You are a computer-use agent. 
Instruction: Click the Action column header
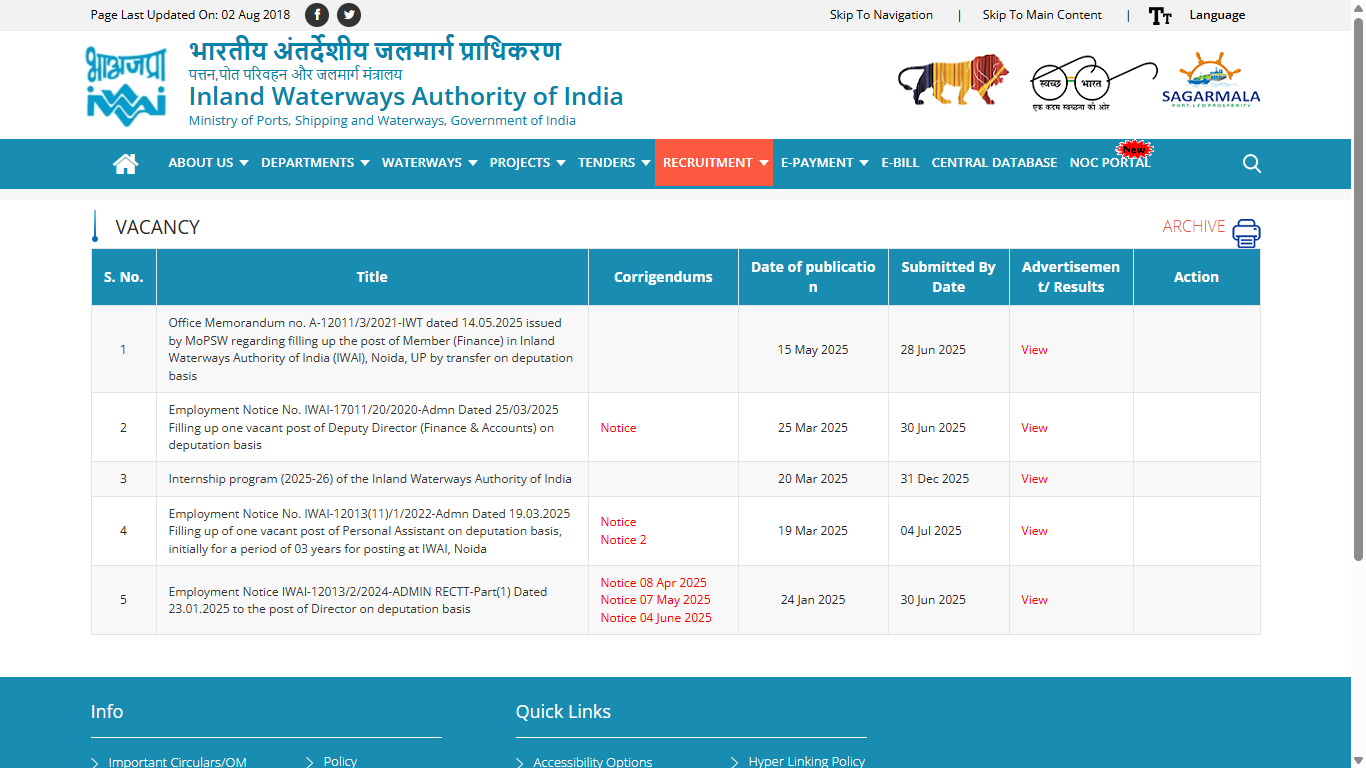pos(1196,277)
